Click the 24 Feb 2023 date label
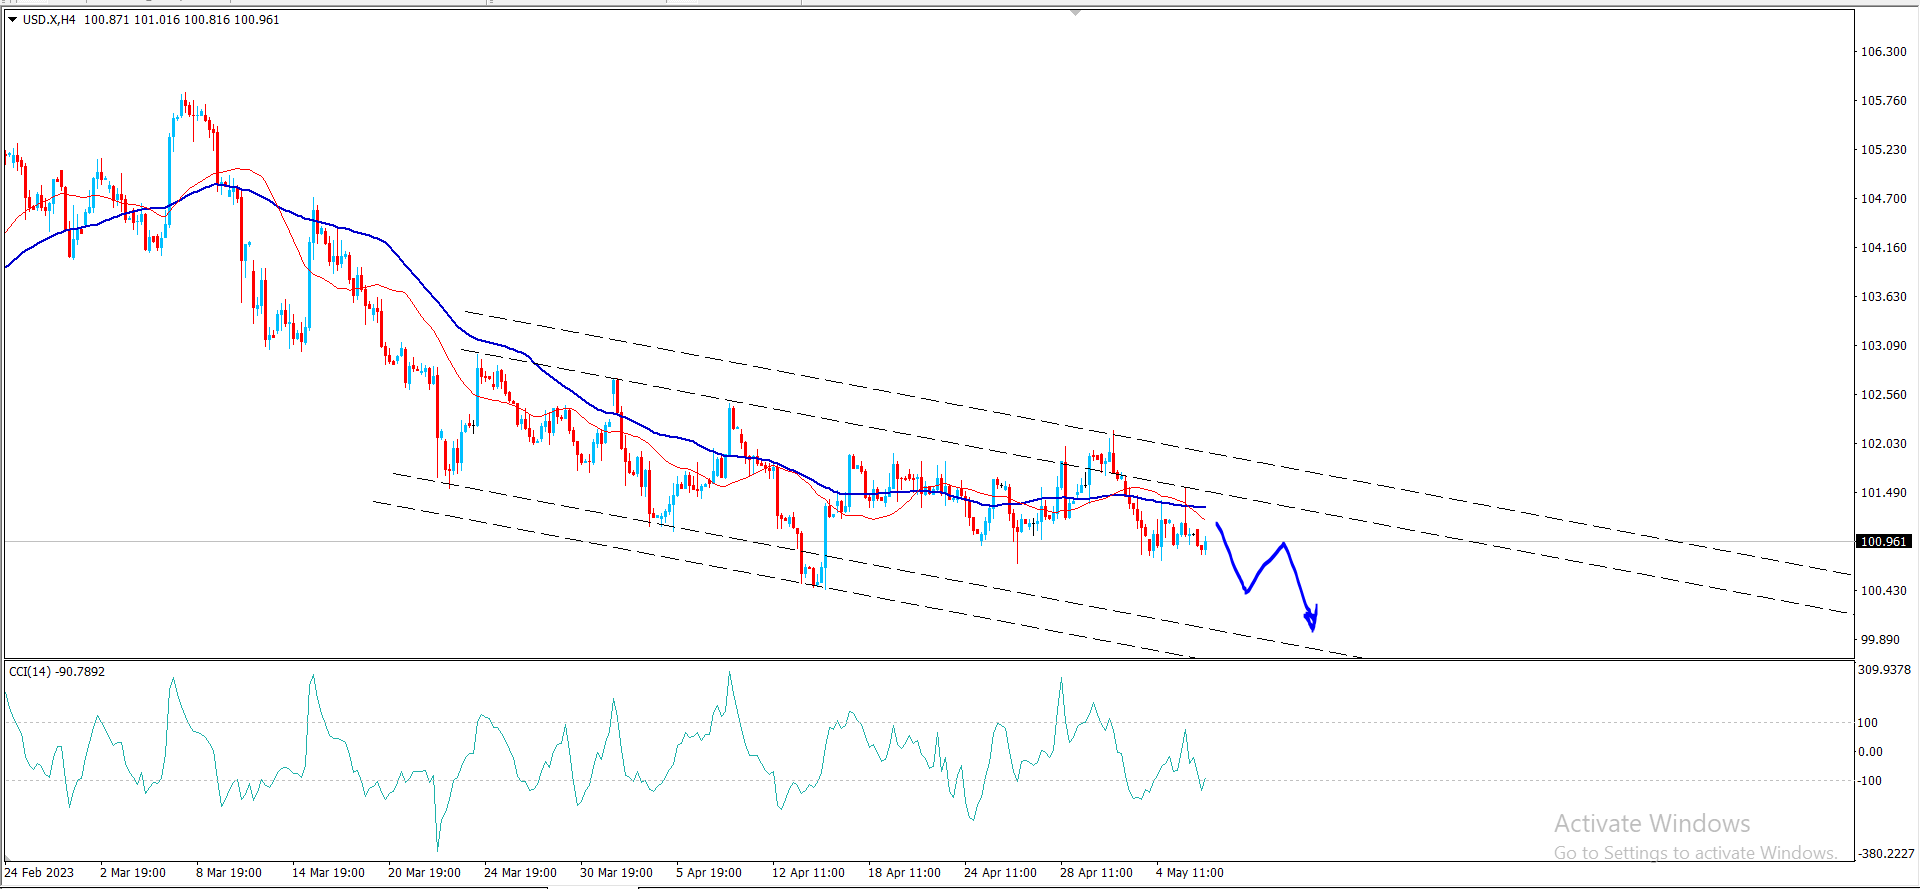Viewport: 1920px width, 889px height. click(x=39, y=872)
